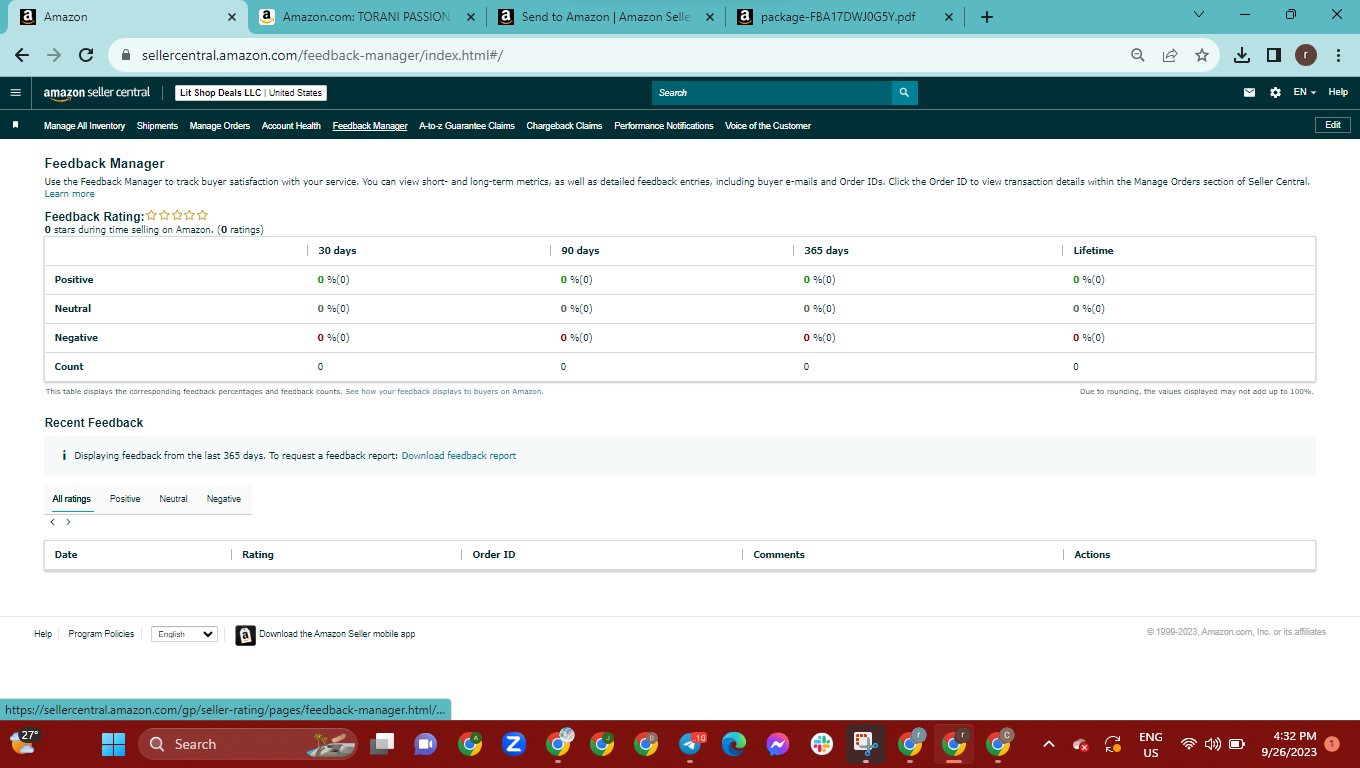
Task: Click the Windows taskbar Search box
Action: [248, 744]
